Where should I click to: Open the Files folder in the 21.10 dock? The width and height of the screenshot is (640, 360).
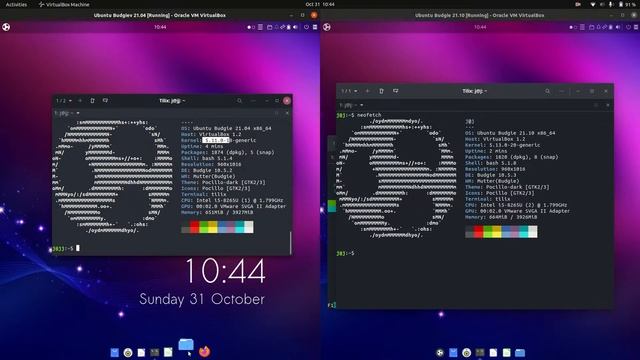point(520,352)
